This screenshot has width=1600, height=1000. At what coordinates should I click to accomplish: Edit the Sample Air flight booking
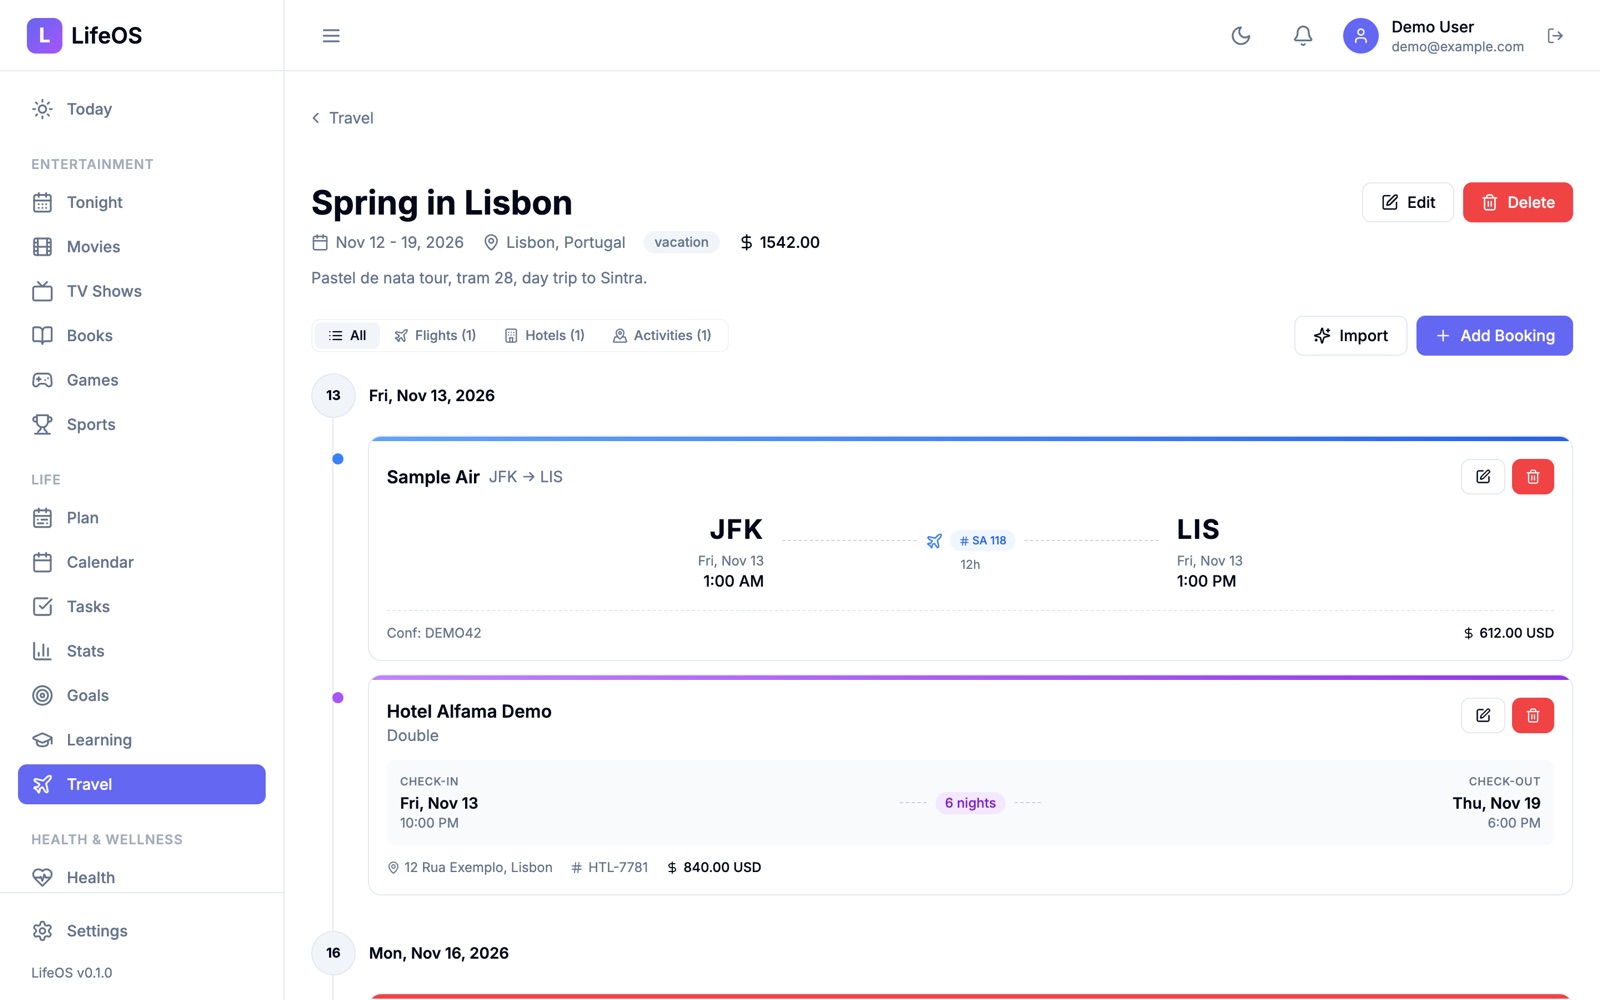[1483, 477]
